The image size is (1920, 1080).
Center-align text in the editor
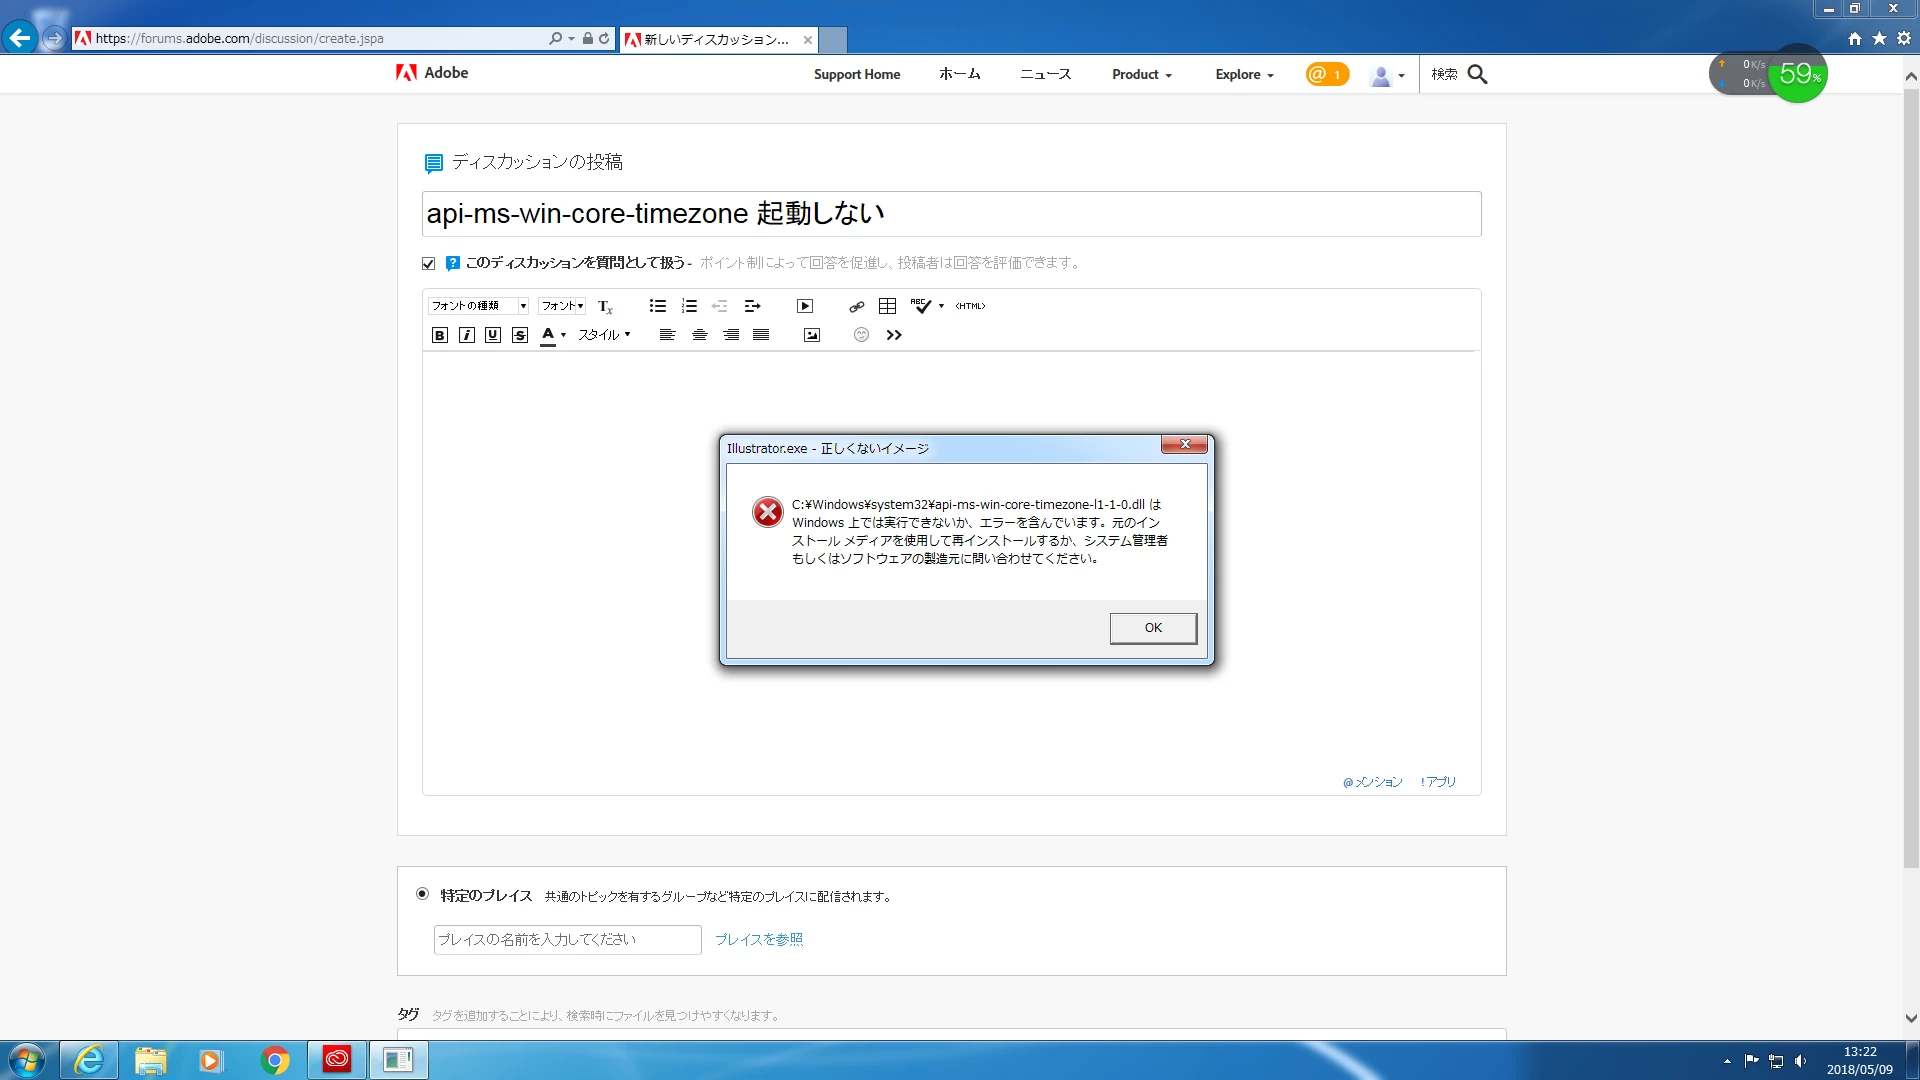click(700, 335)
